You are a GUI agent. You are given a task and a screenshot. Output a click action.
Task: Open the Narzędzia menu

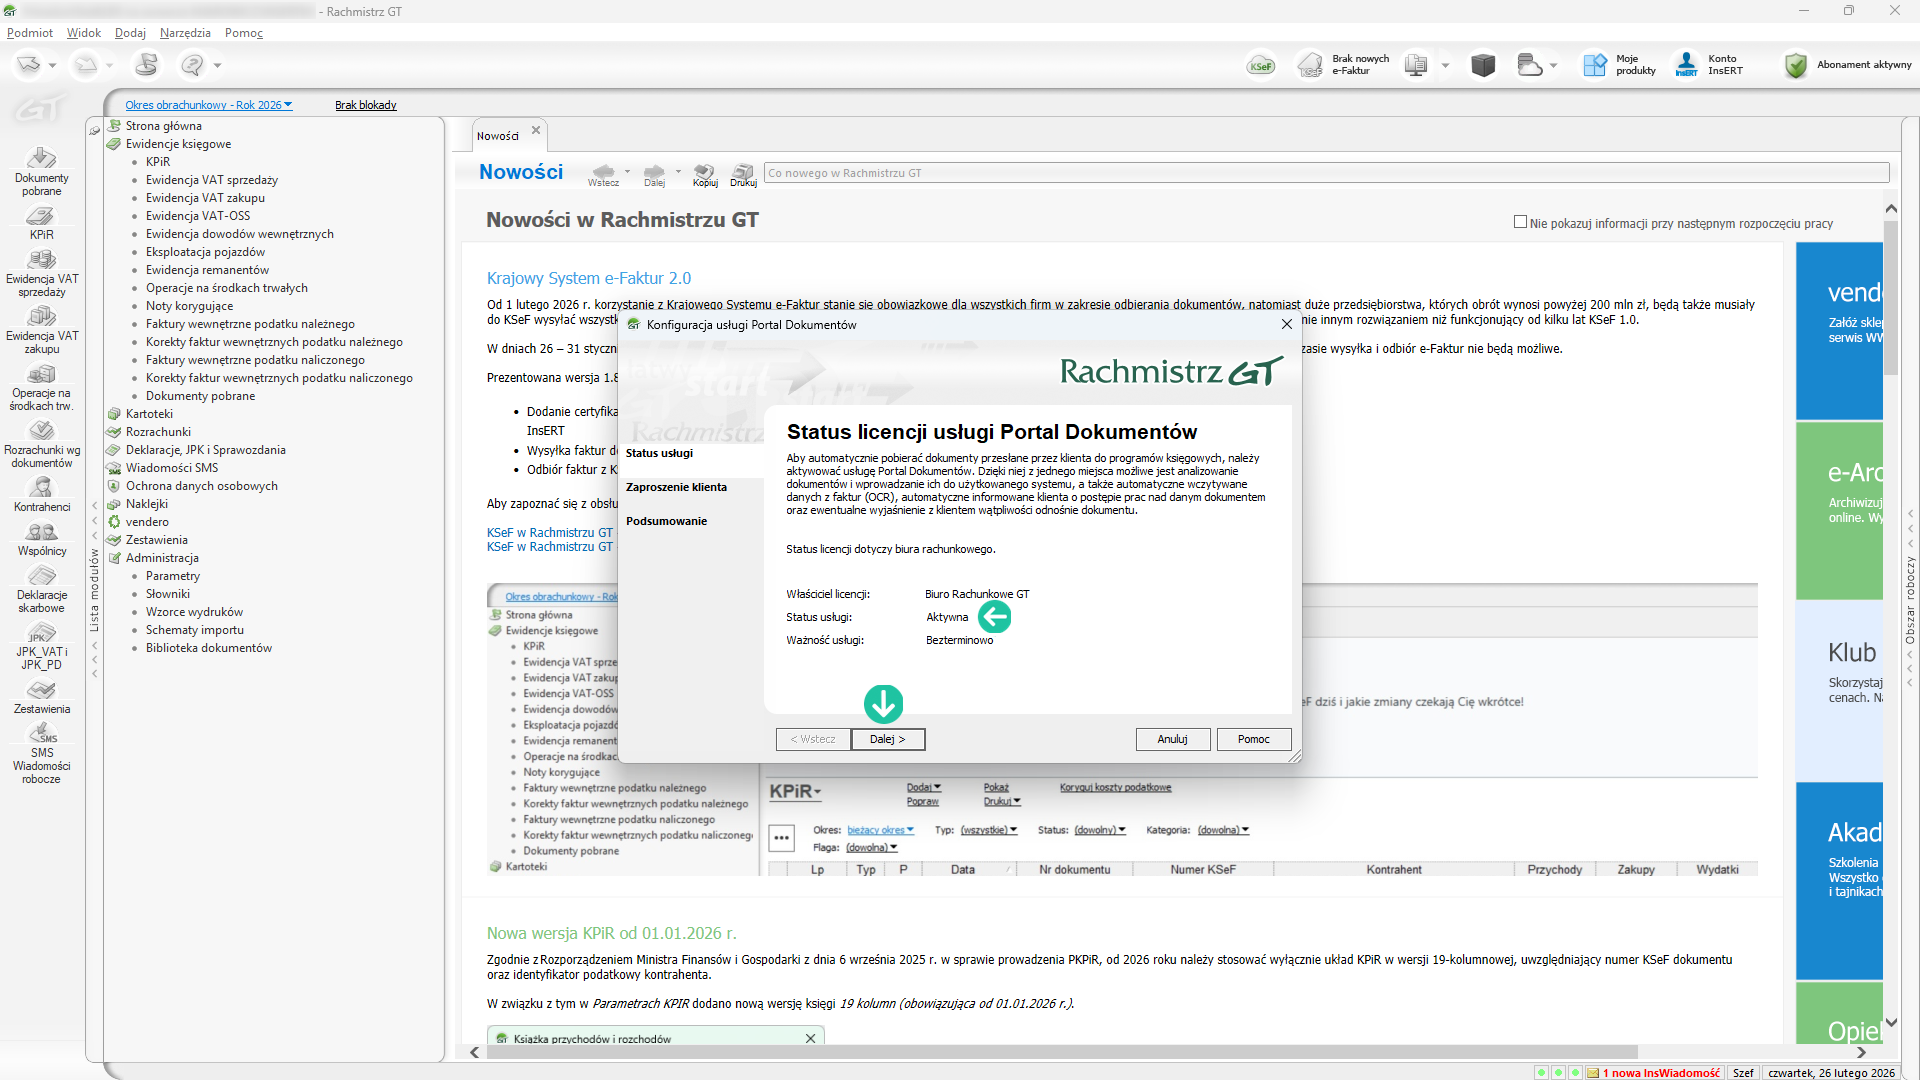click(x=185, y=33)
